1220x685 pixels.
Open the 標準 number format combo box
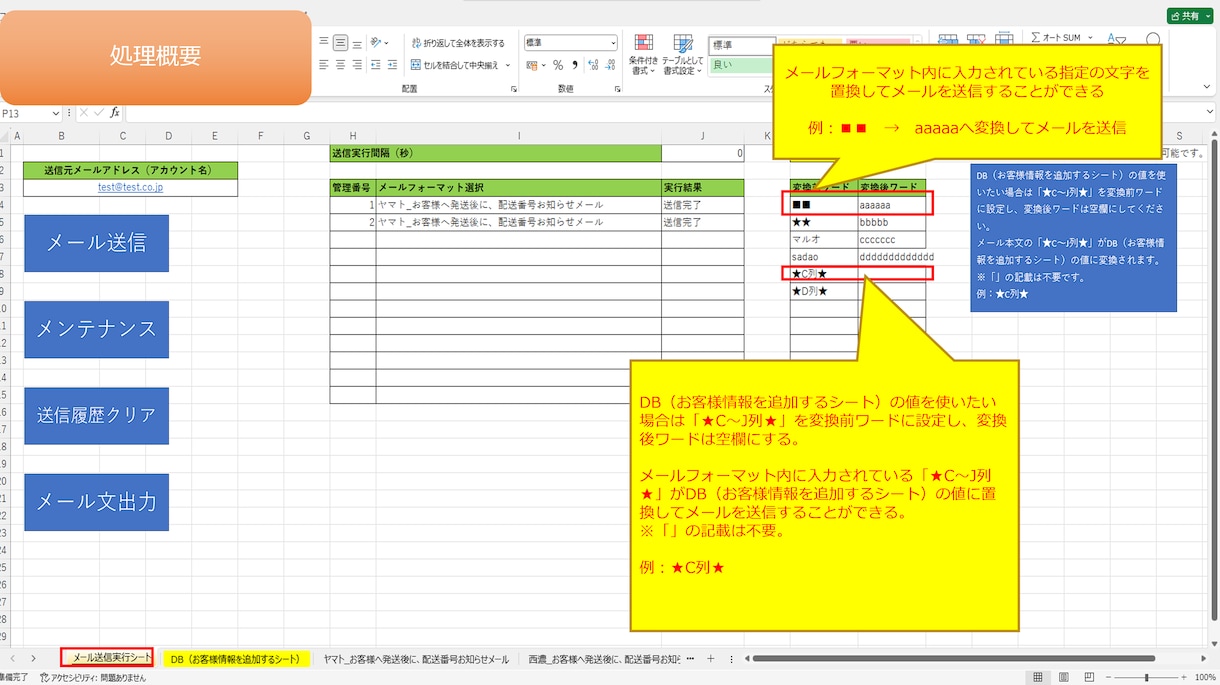571,43
